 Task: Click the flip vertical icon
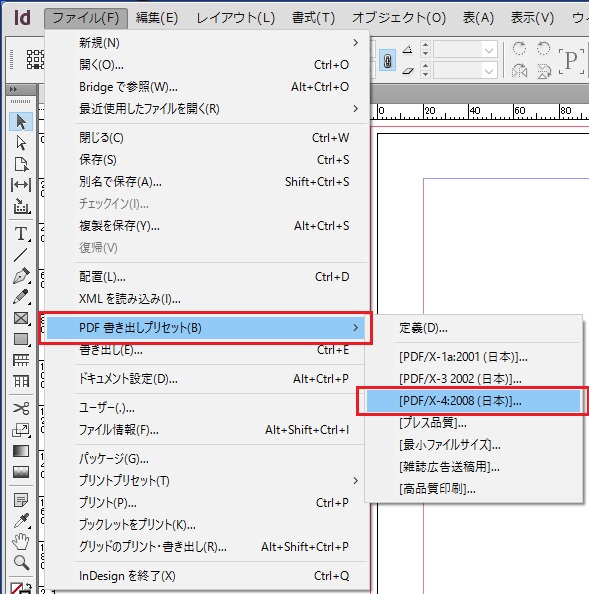tap(544, 71)
